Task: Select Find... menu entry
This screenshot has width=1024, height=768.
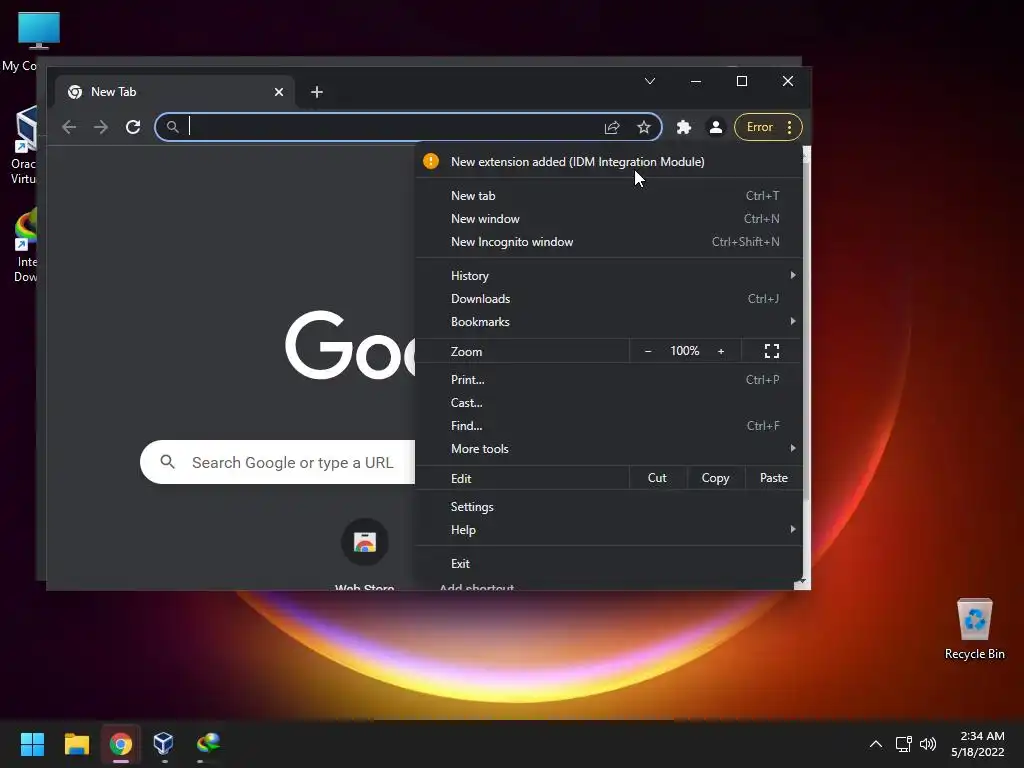Action: (x=608, y=426)
